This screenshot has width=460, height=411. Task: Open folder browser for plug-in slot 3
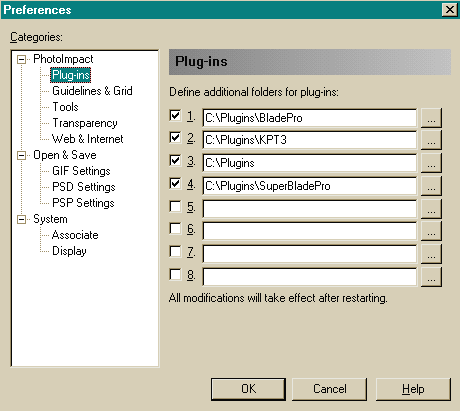pos(431,163)
